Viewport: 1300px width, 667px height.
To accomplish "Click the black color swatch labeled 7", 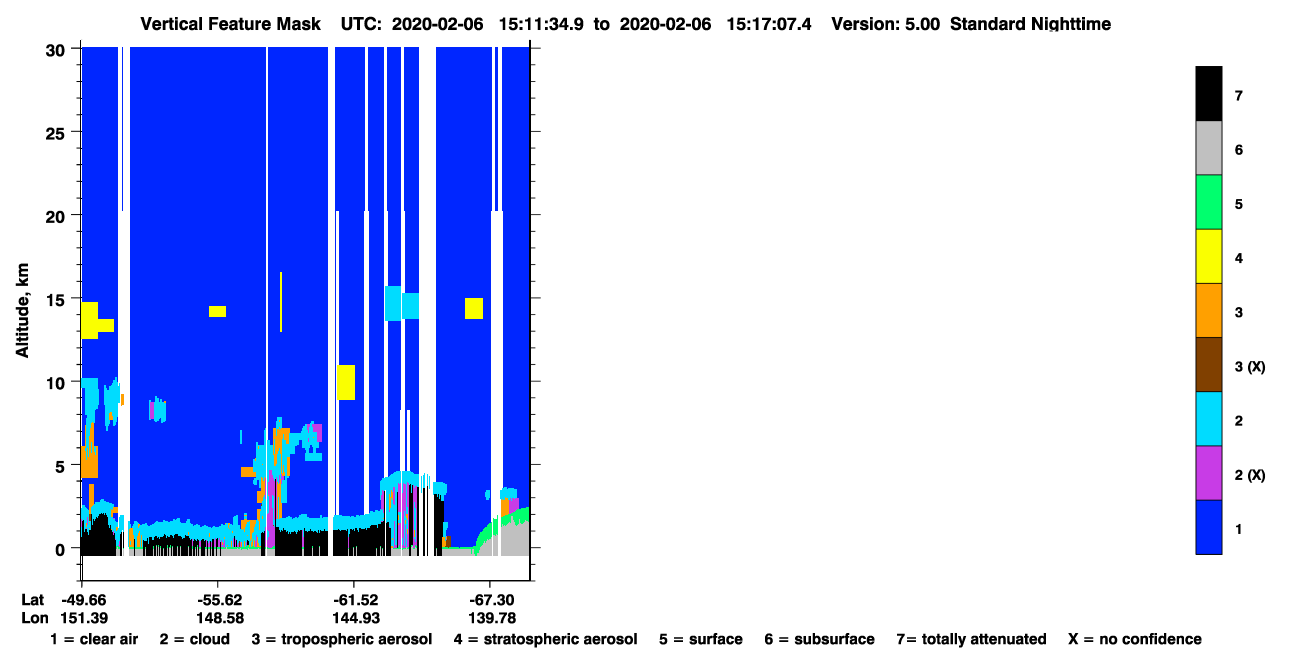I will pyautogui.click(x=1208, y=94).
